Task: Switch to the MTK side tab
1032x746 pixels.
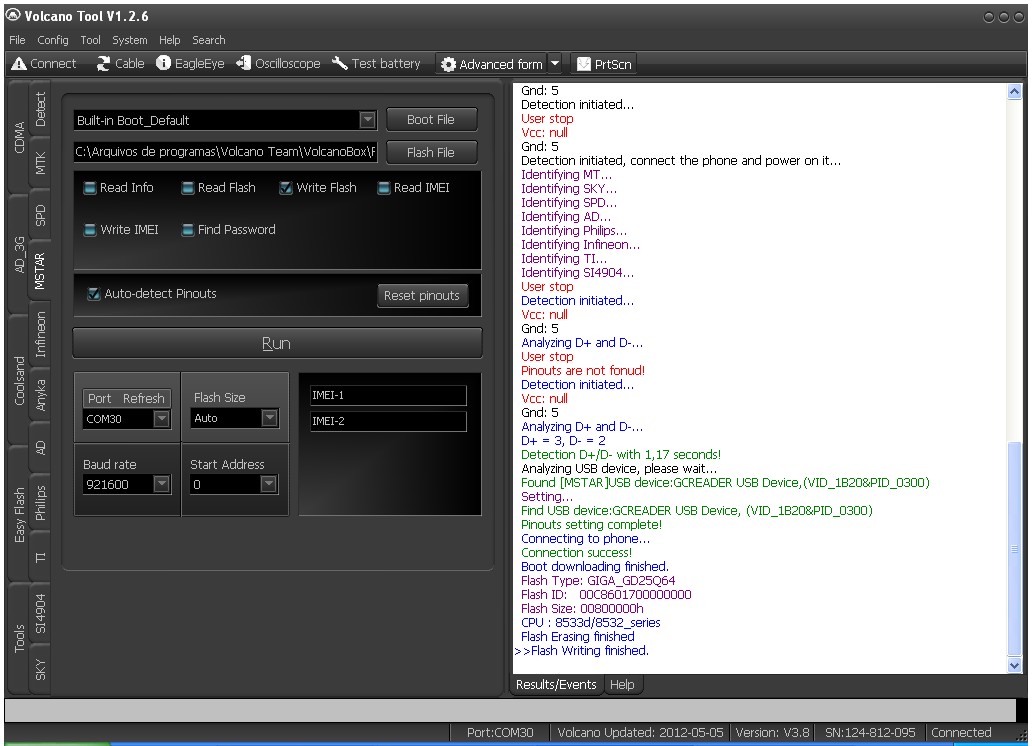Action: point(40,163)
